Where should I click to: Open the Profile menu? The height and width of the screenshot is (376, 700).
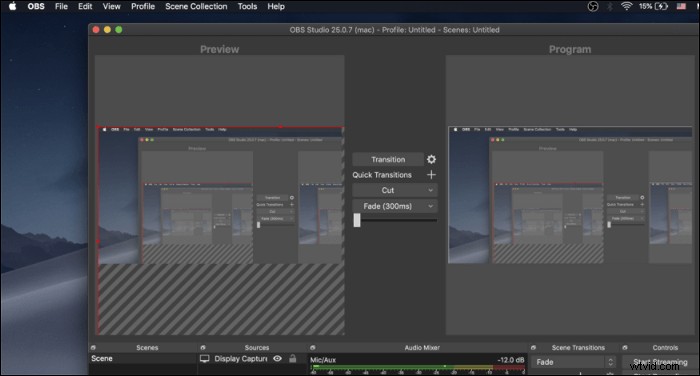pos(143,6)
